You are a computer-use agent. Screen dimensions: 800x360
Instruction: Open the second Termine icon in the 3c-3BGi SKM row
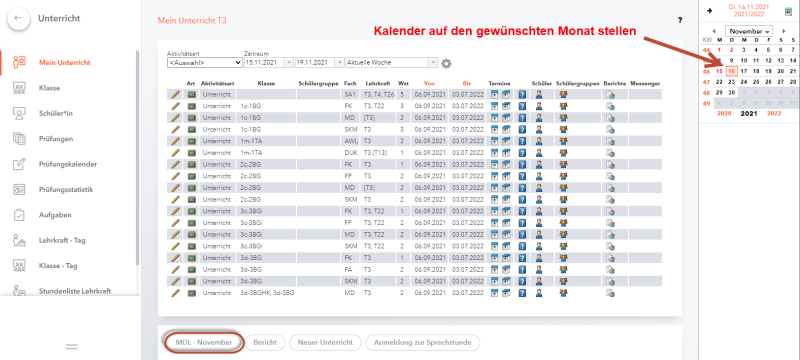506,246
